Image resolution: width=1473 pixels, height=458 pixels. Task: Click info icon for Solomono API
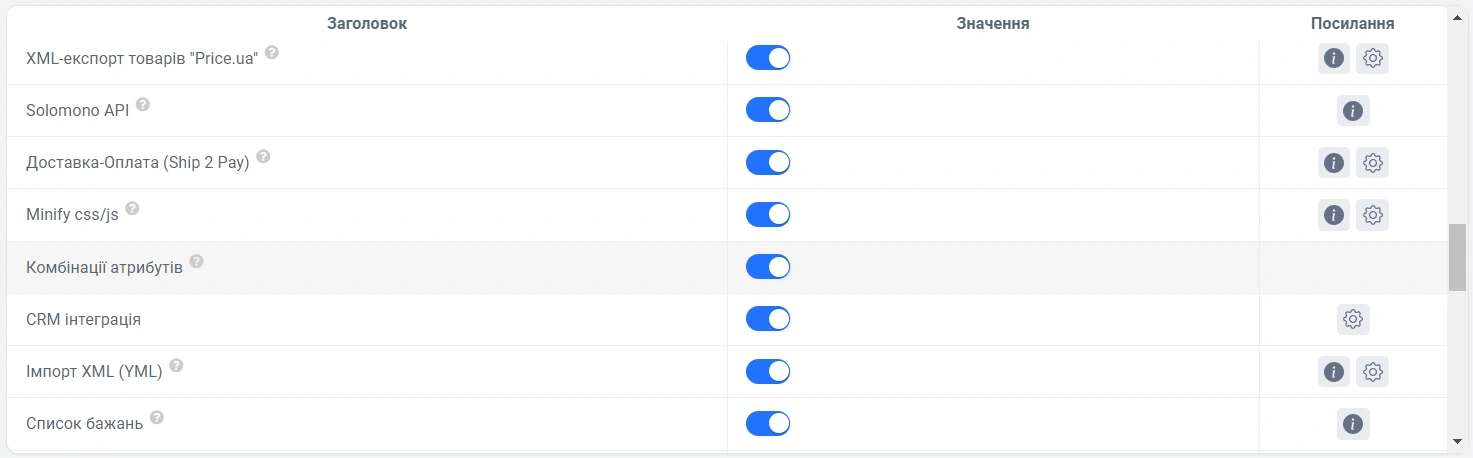click(1353, 110)
